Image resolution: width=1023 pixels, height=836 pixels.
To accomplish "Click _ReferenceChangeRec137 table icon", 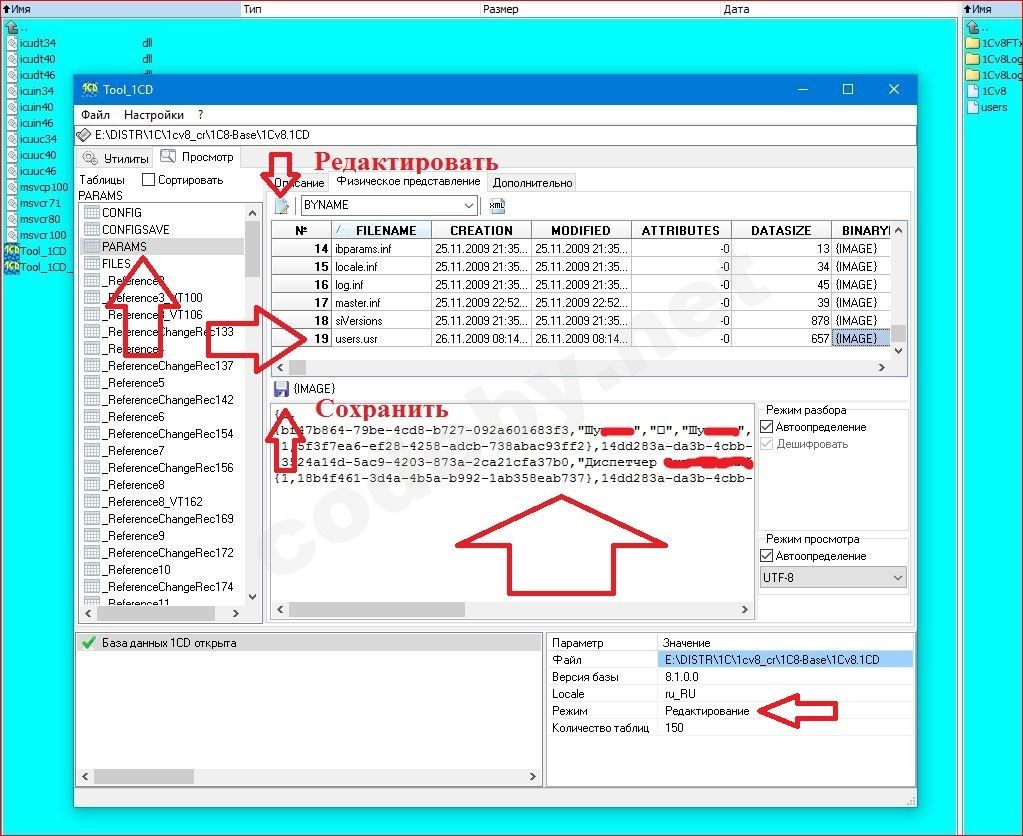I will (x=91, y=365).
